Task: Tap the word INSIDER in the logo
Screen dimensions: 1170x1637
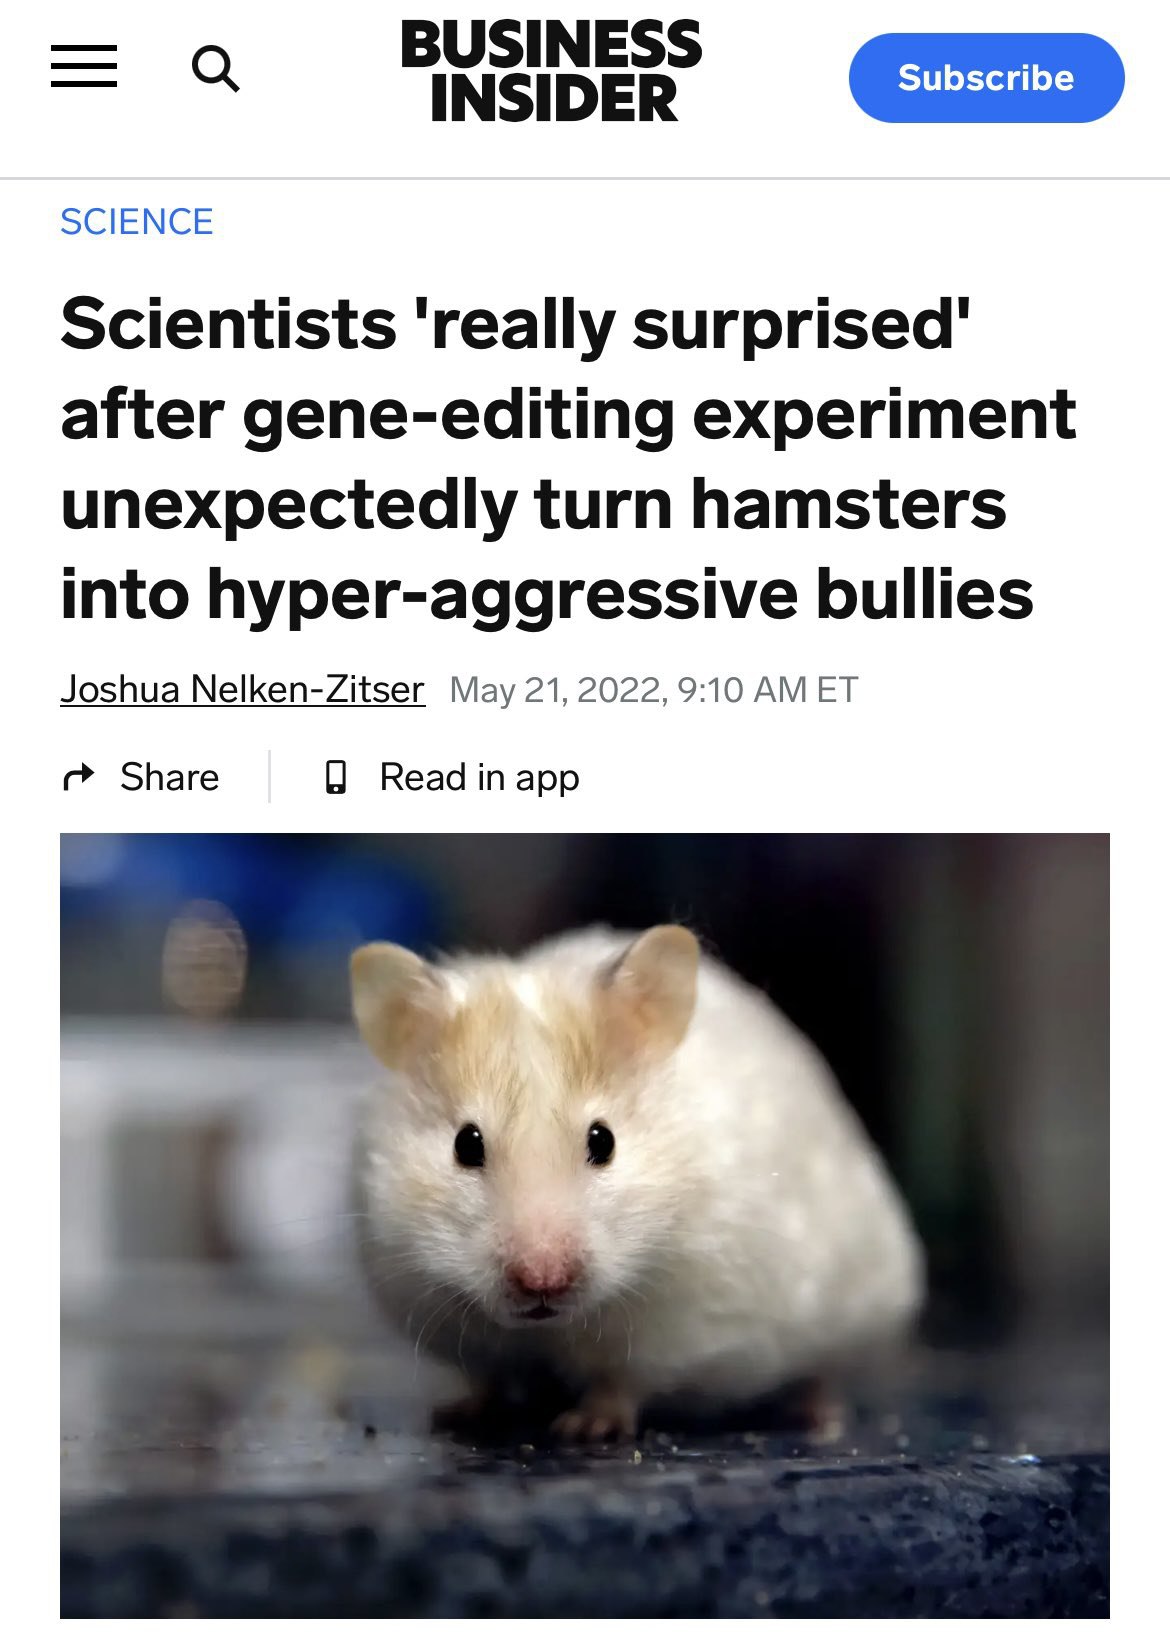Action: click(x=554, y=99)
